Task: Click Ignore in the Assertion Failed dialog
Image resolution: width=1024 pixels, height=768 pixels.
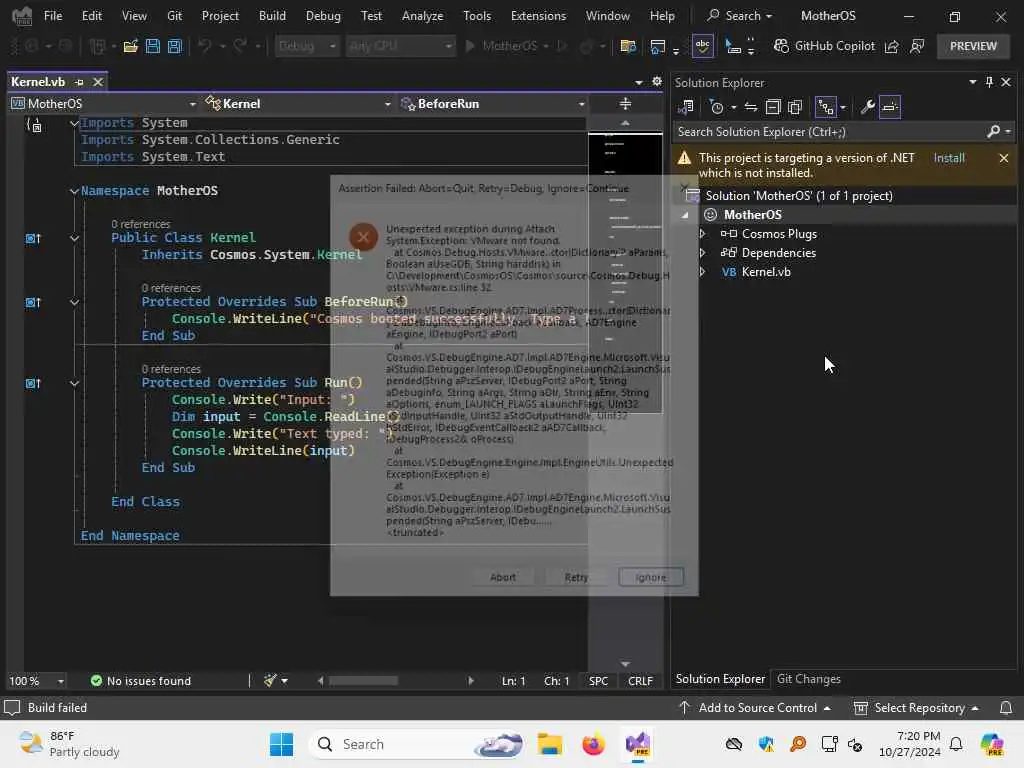Action: point(650,577)
